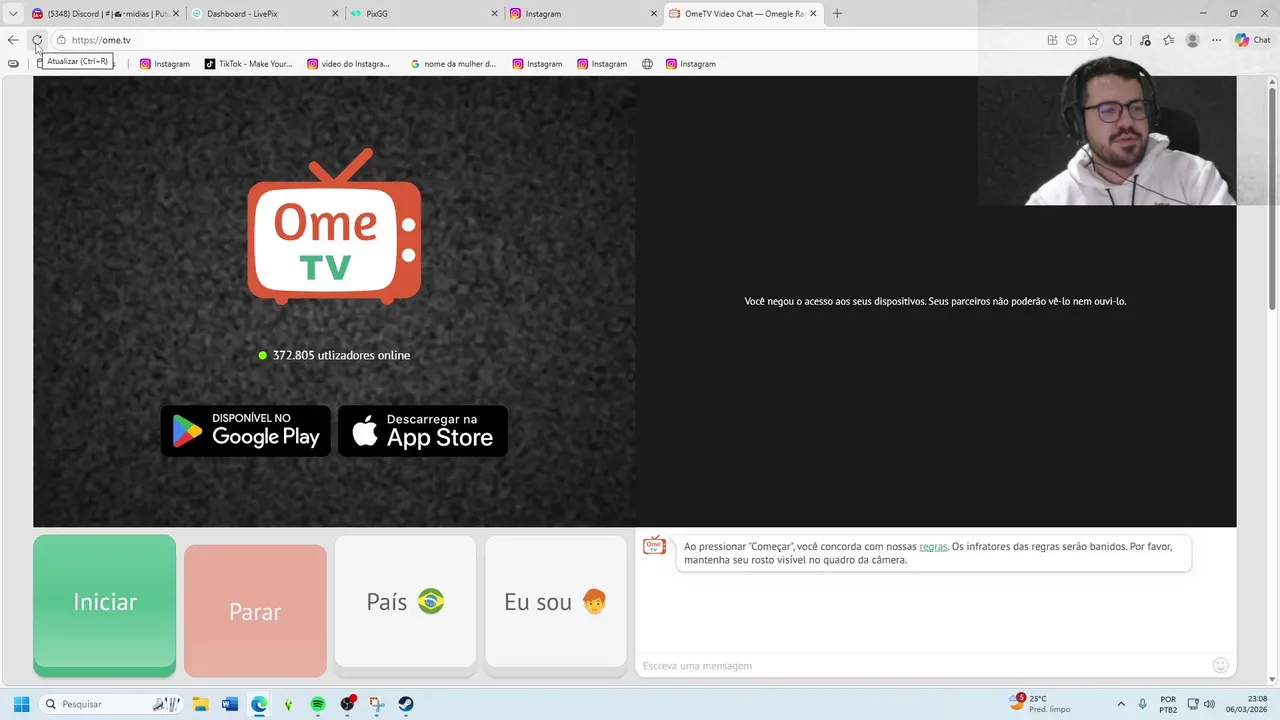The width and height of the screenshot is (1280, 720).
Task: Click the browser back arrow
Action: click(13, 40)
